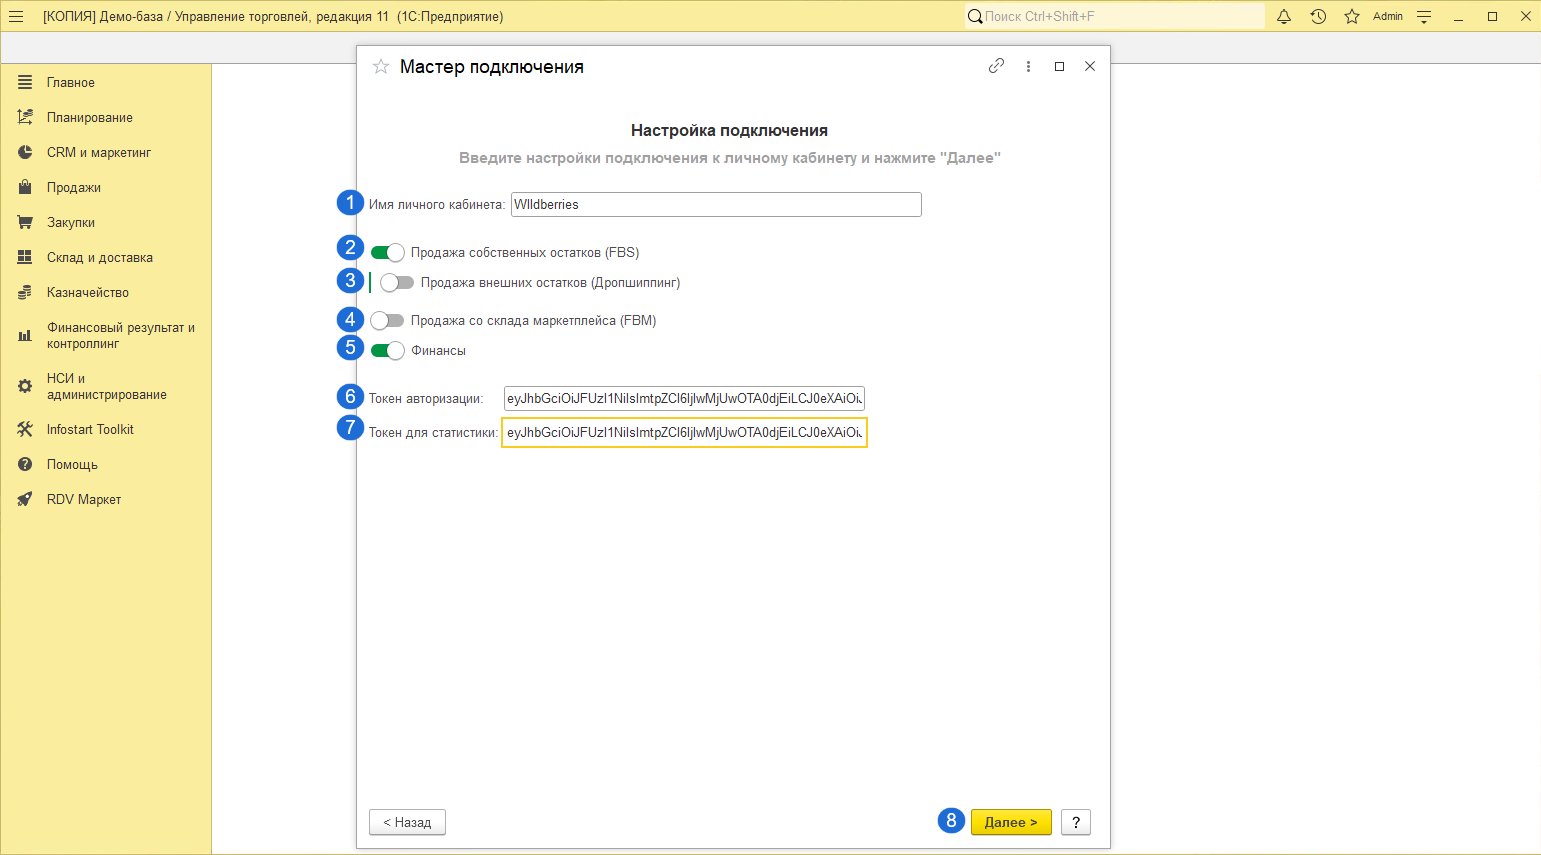Open the Продажи section

tap(74, 187)
